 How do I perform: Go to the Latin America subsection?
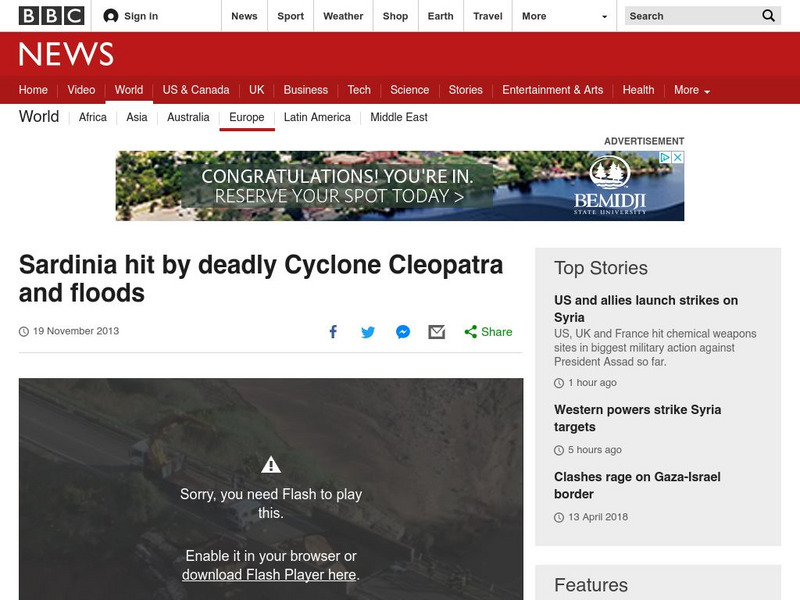(x=317, y=117)
